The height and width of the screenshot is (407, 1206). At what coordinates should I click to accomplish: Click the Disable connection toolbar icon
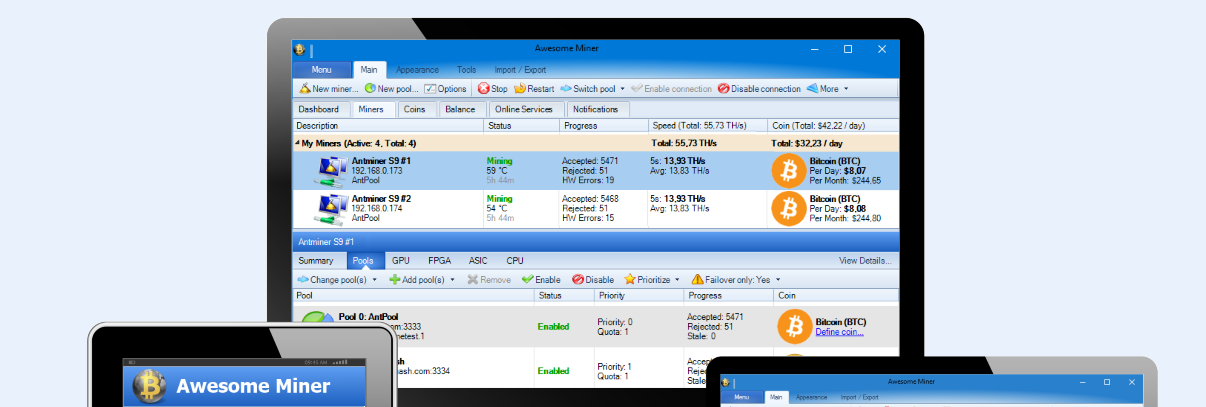click(723, 89)
